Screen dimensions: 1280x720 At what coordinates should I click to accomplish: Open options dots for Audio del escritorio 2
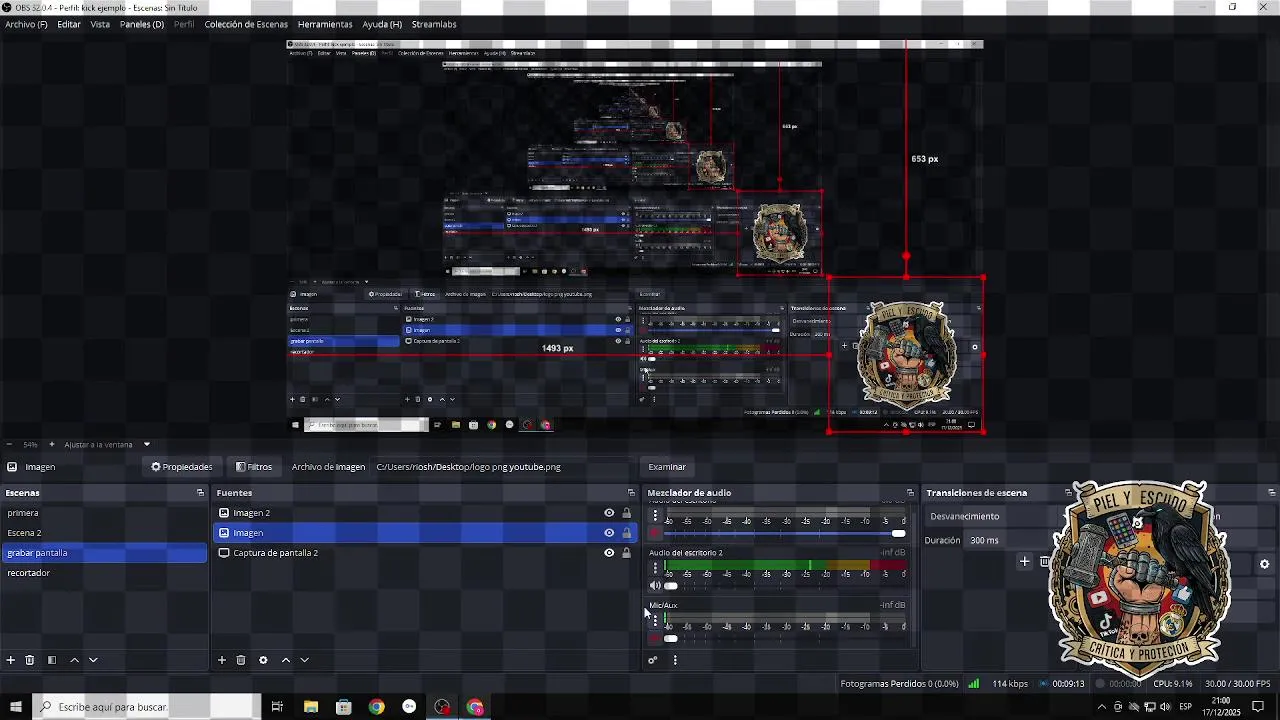click(x=655, y=568)
